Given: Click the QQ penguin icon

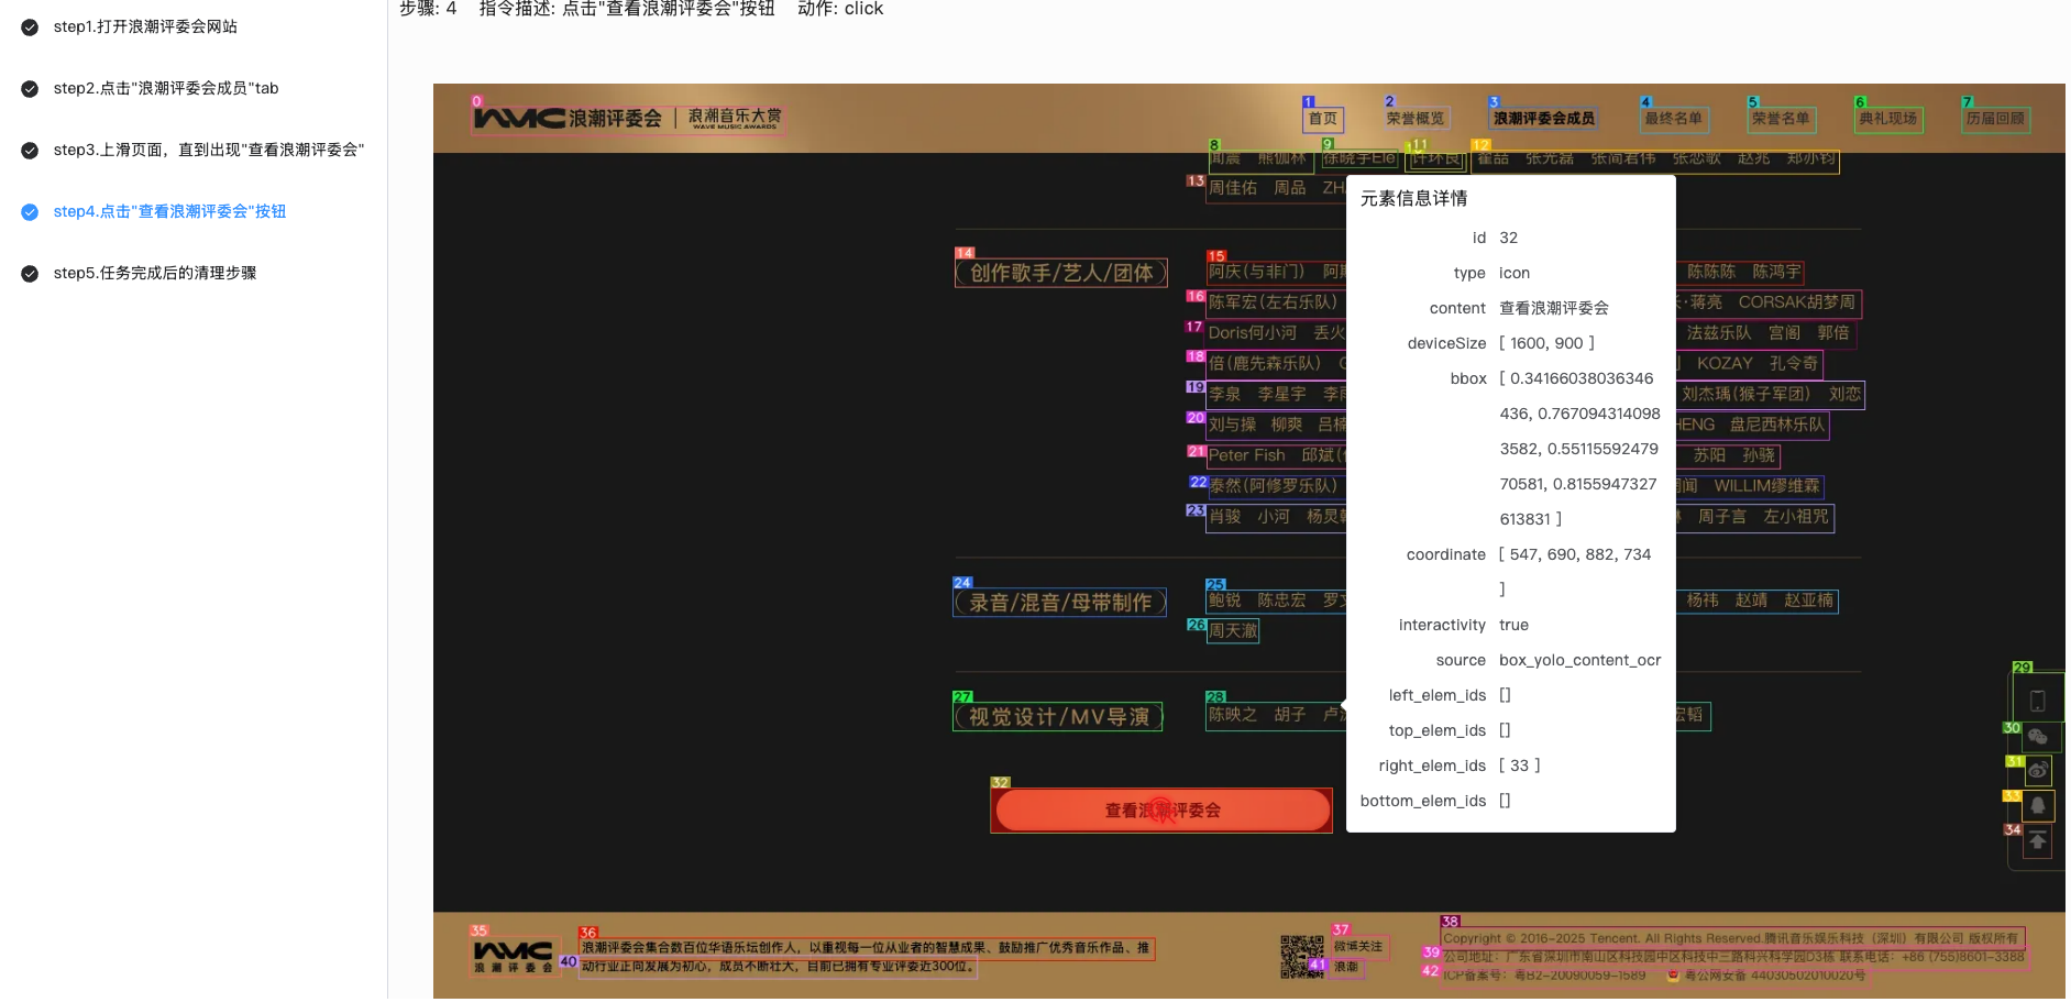Looking at the screenshot, I should click(x=2037, y=806).
